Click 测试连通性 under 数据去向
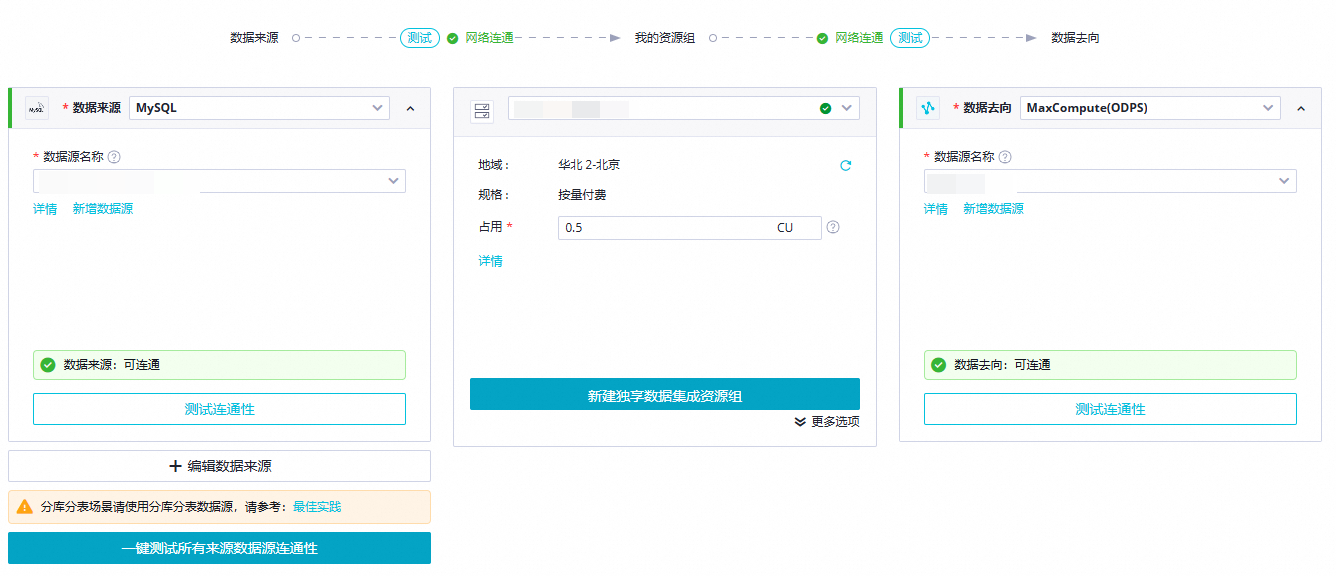Screen dimensions: 1336x576 pyautogui.click(x=1110, y=409)
